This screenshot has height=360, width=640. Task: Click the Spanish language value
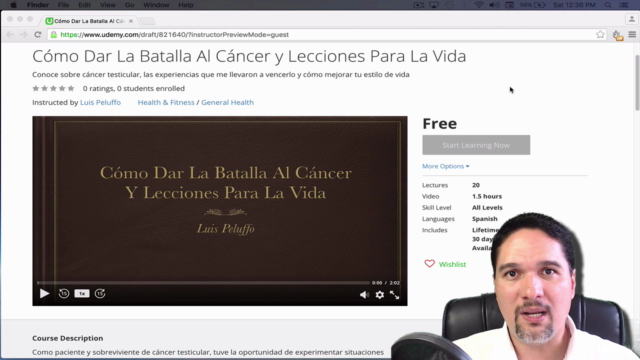tap(484, 219)
